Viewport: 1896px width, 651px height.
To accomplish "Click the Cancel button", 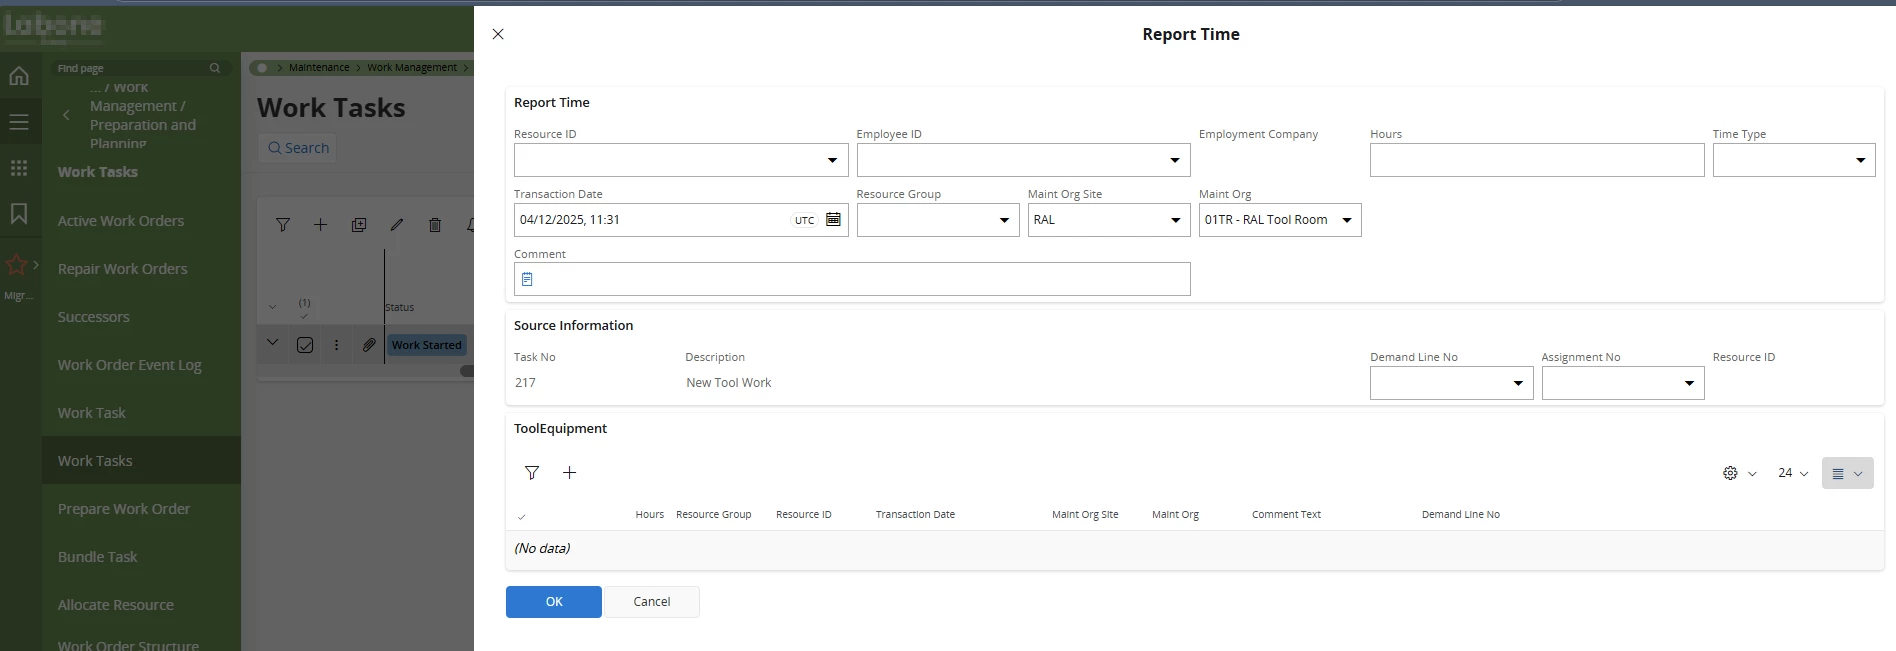I will click(x=651, y=602).
